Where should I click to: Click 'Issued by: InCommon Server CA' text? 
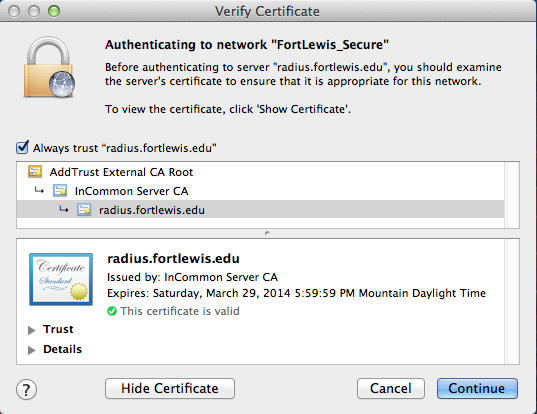(x=192, y=277)
